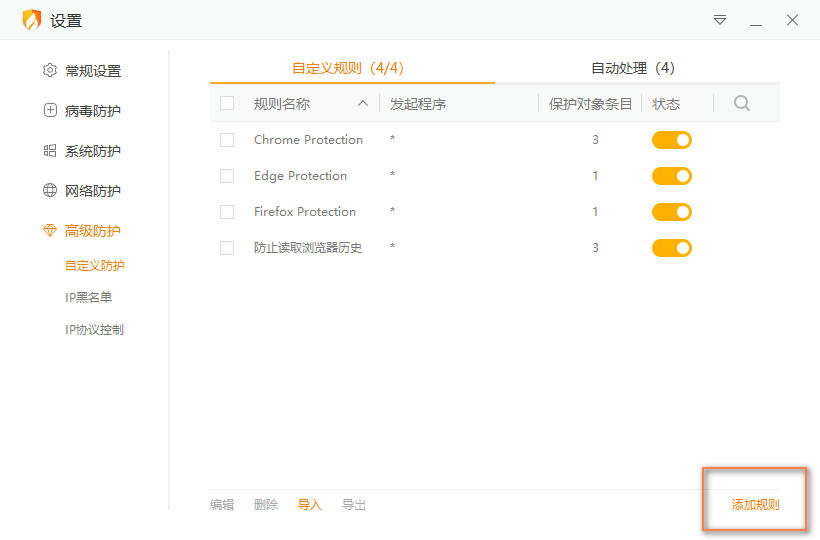
Task: Click the 高级防护 diamond icon
Action: point(50,231)
